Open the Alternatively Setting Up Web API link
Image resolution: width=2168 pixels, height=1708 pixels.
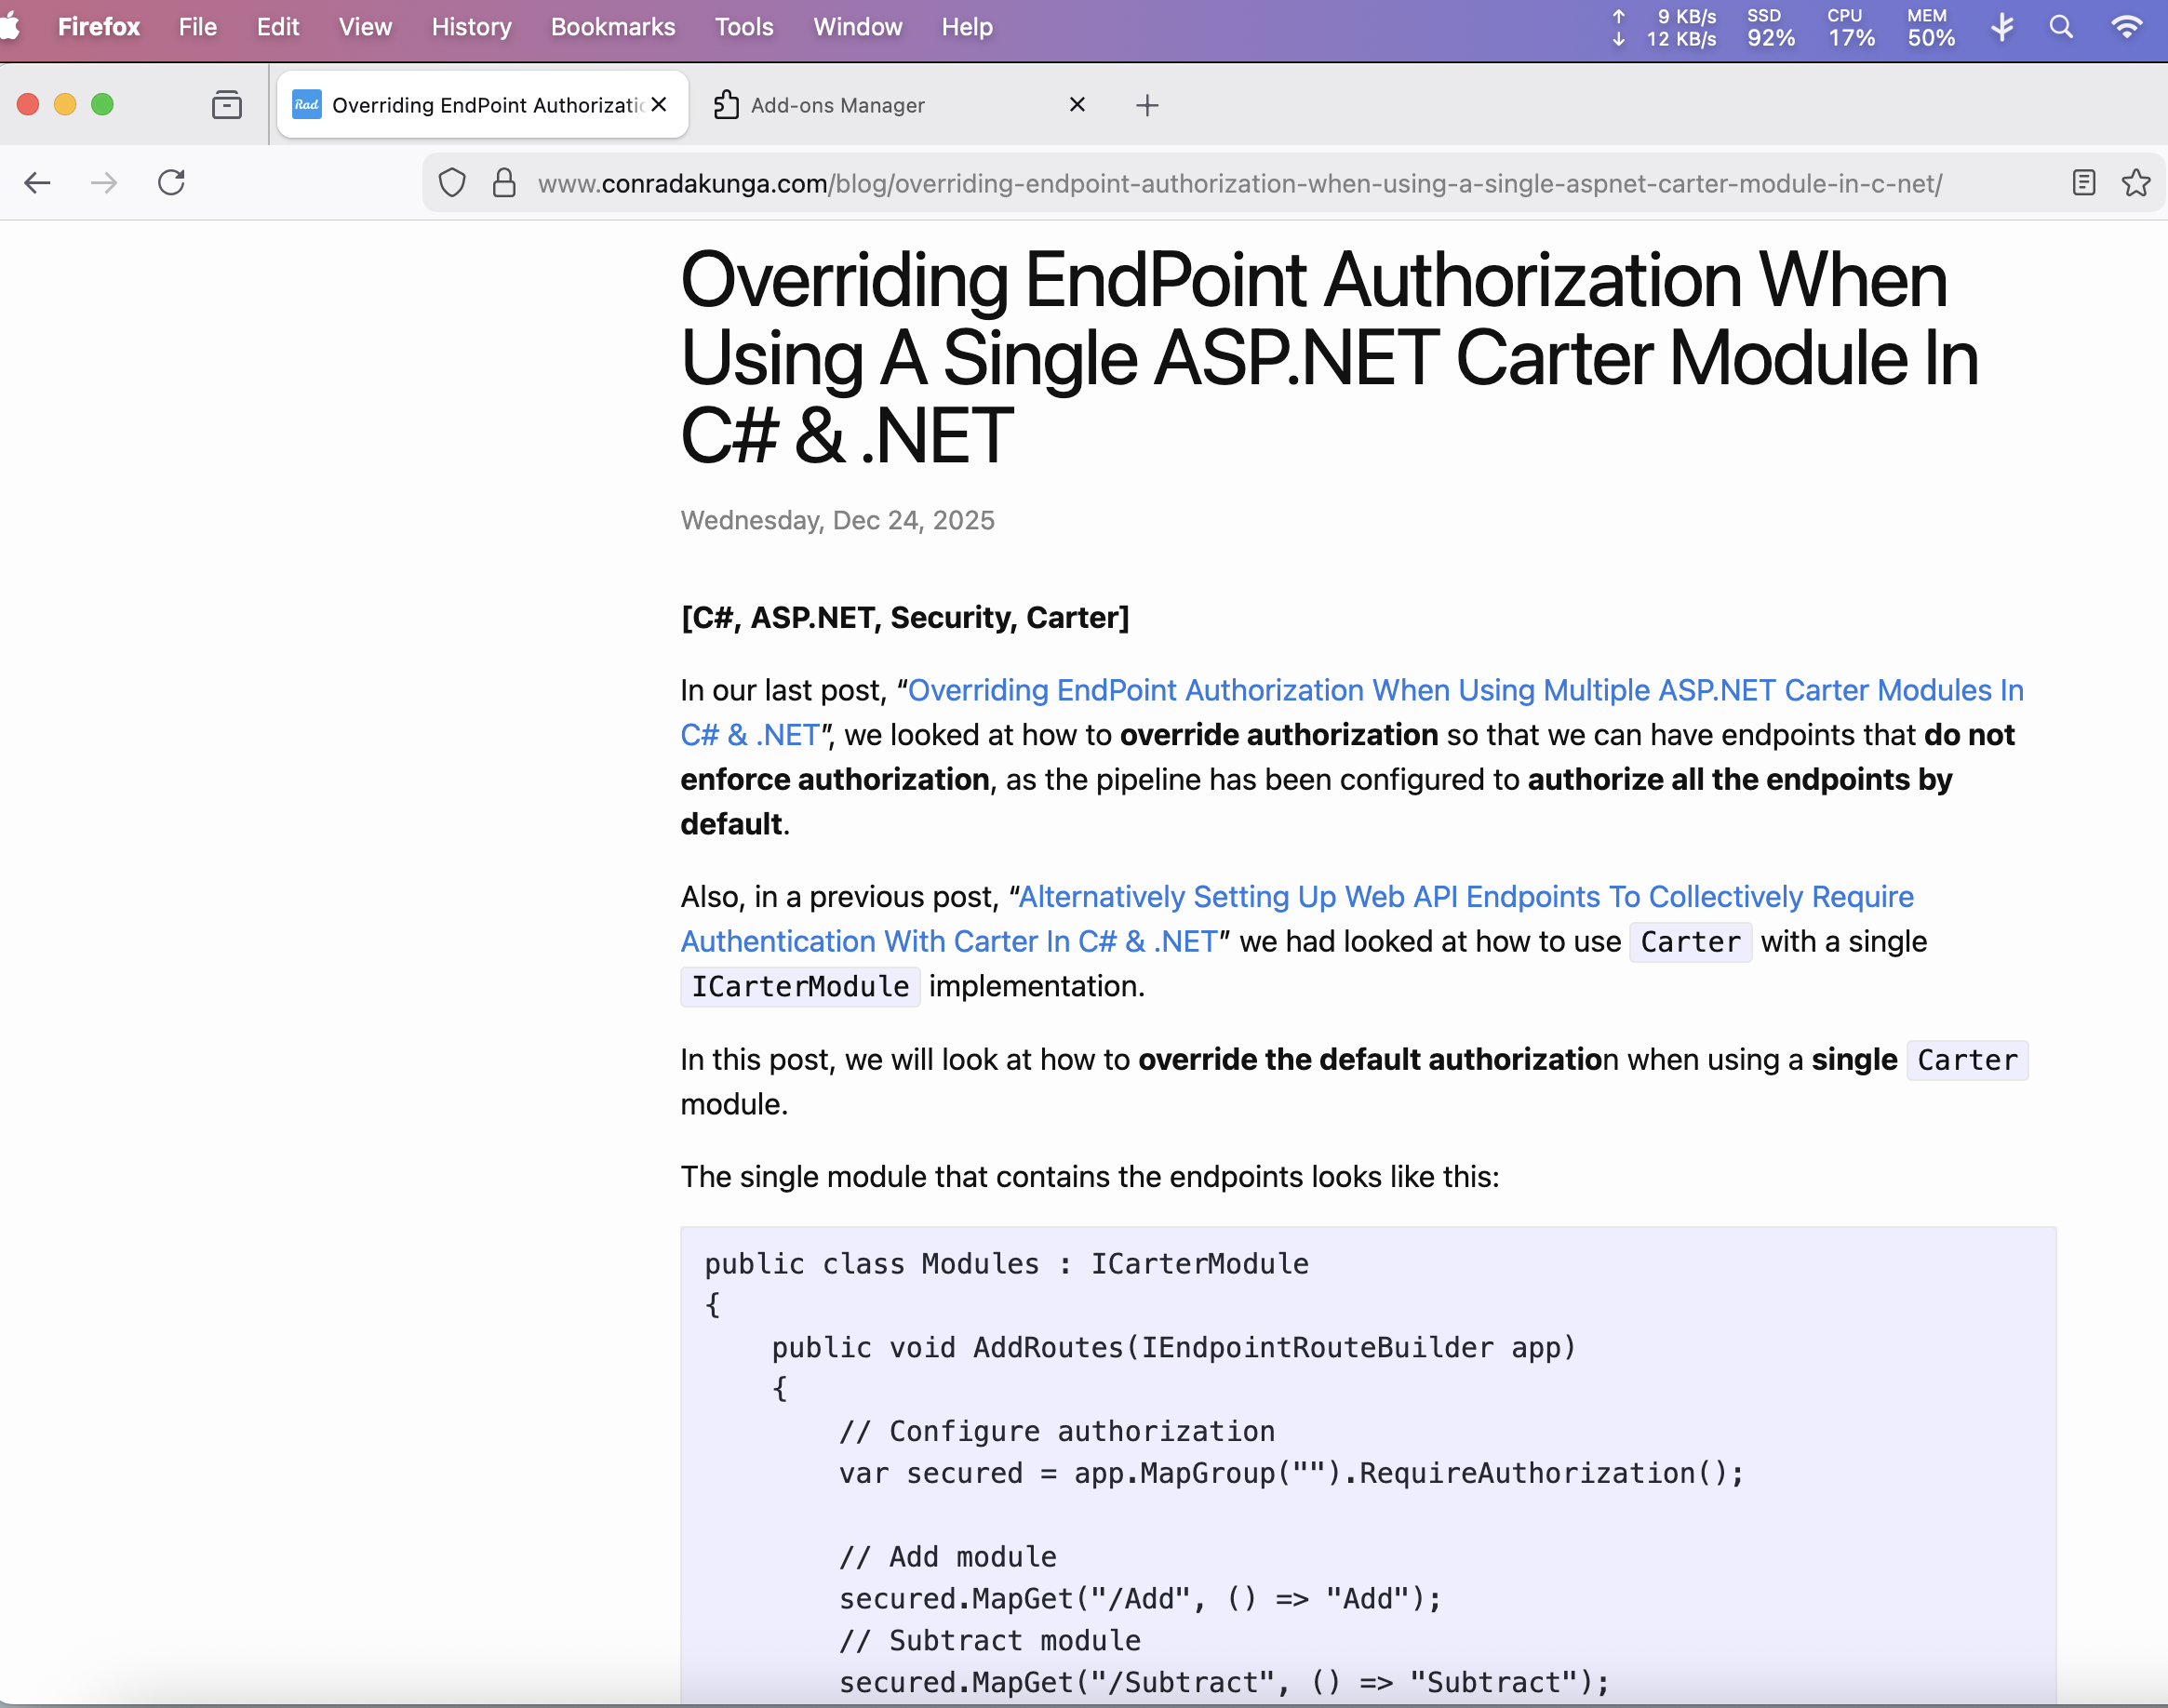tap(1464, 897)
